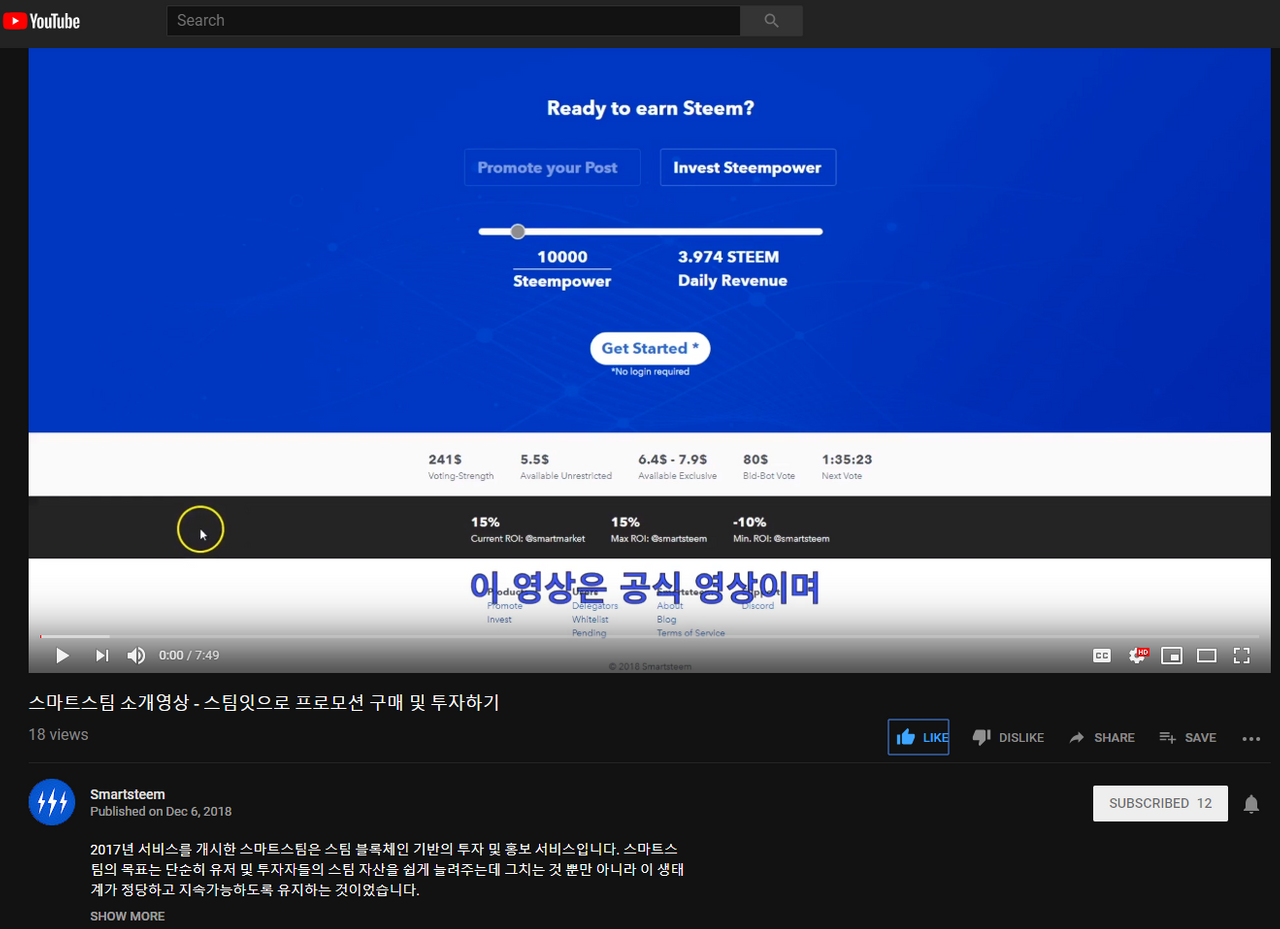Open the more actions ellipsis menu

[x=1251, y=738]
